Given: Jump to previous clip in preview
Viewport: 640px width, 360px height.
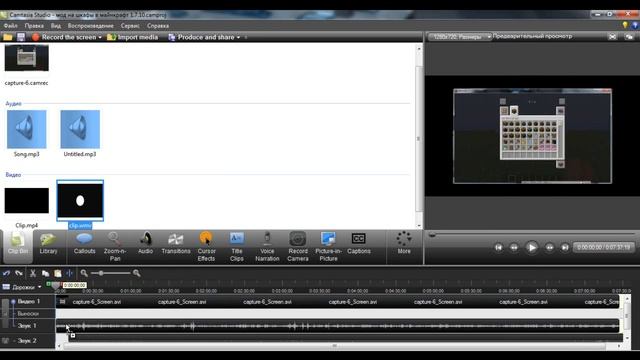Looking at the screenshot, I should (x=498, y=247).
